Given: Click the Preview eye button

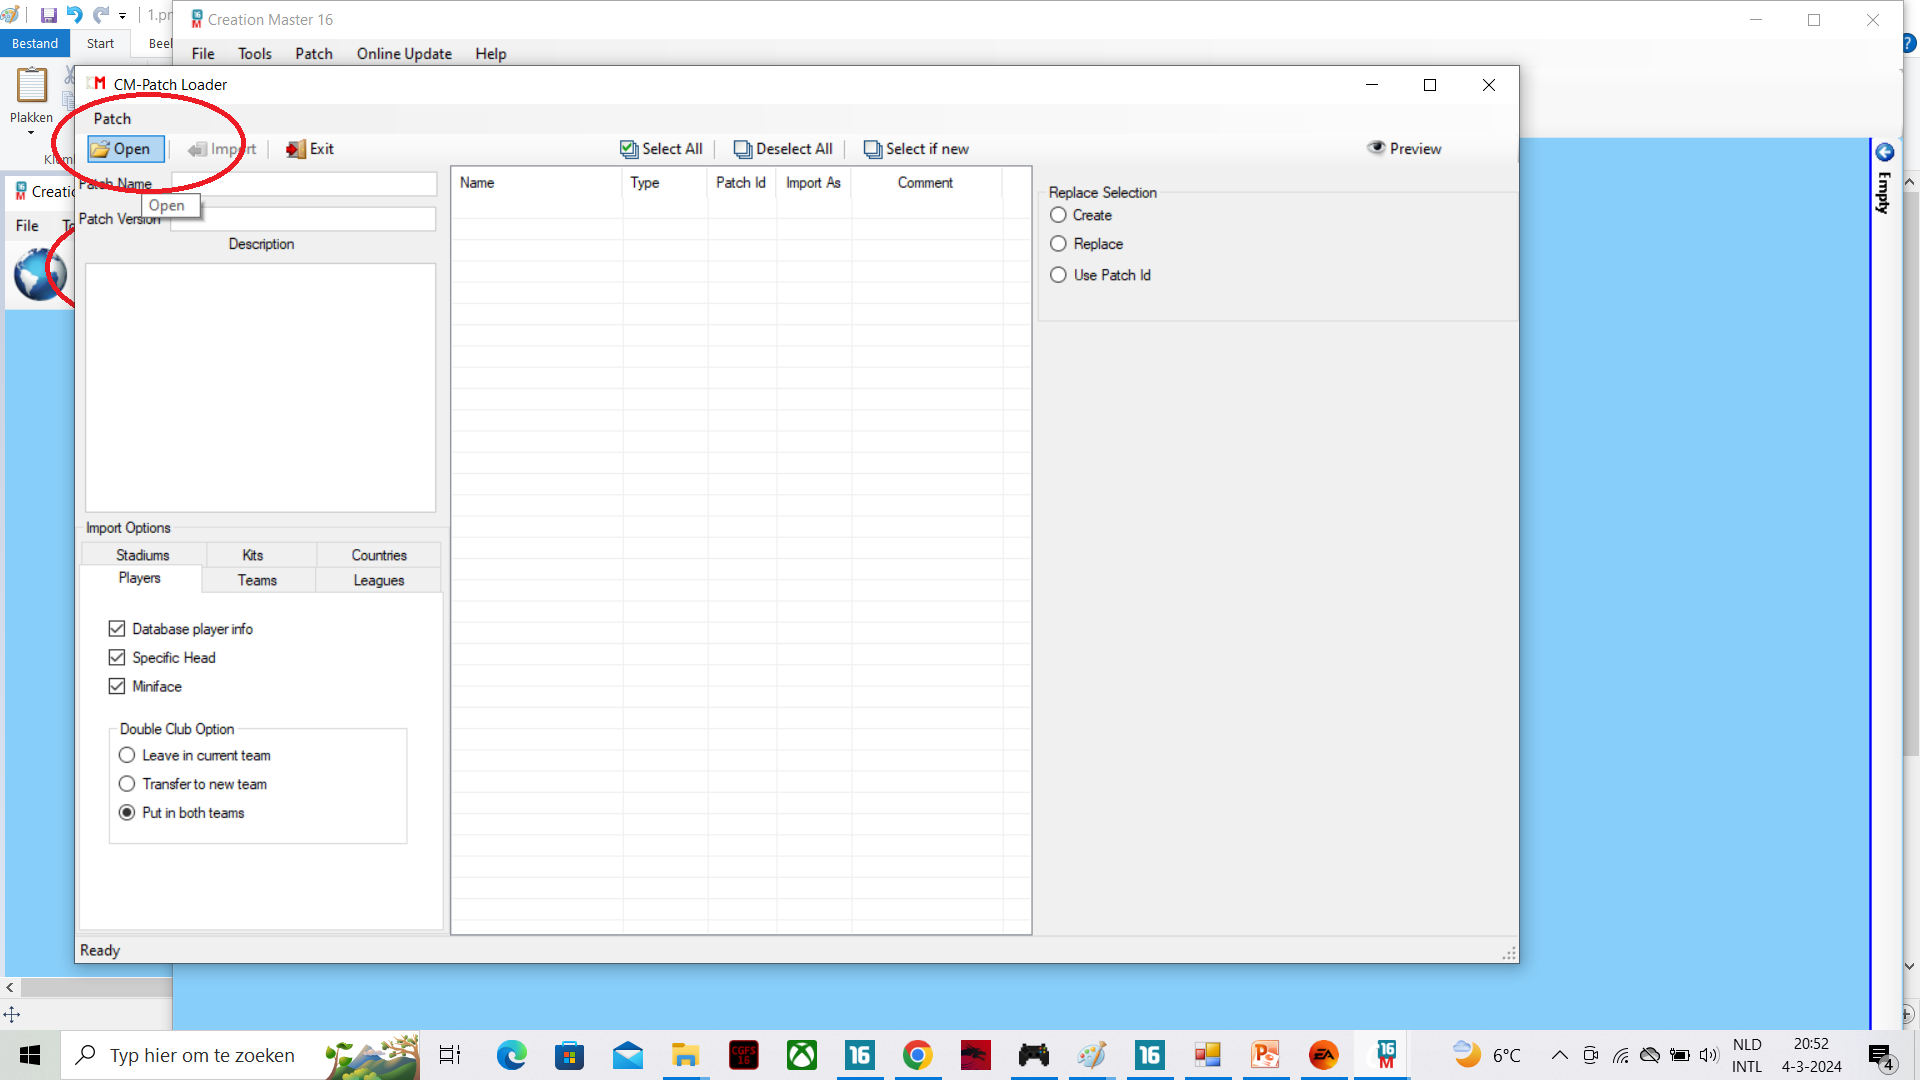Looking at the screenshot, I should [x=1404, y=149].
